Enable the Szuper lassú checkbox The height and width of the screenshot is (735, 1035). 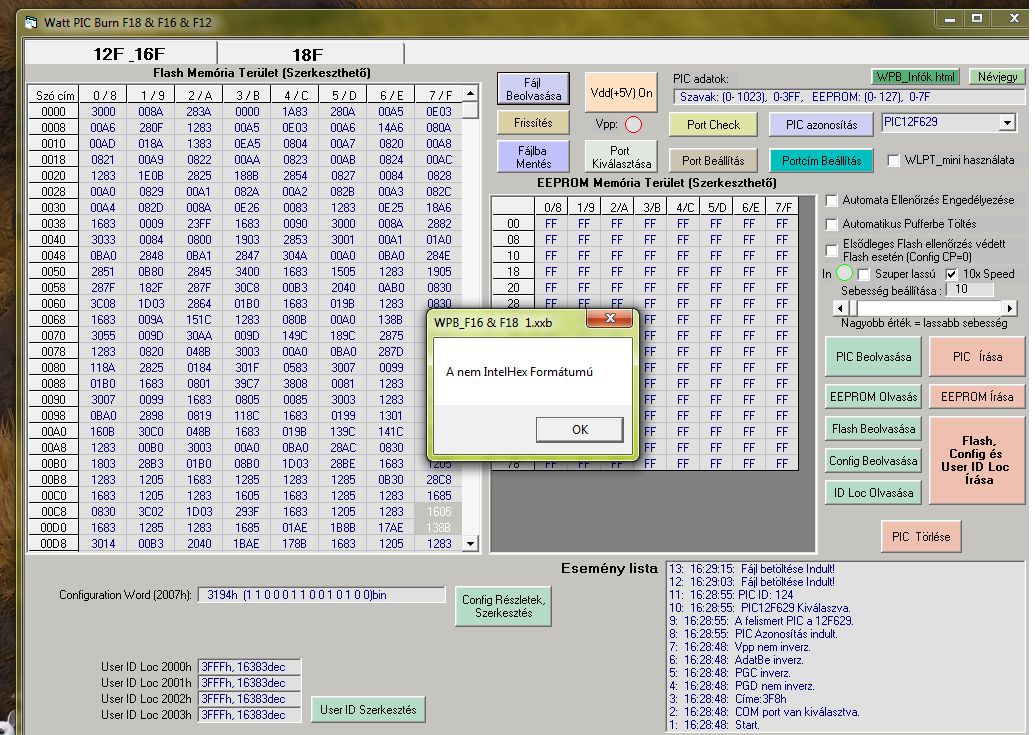(x=863, y=274)
